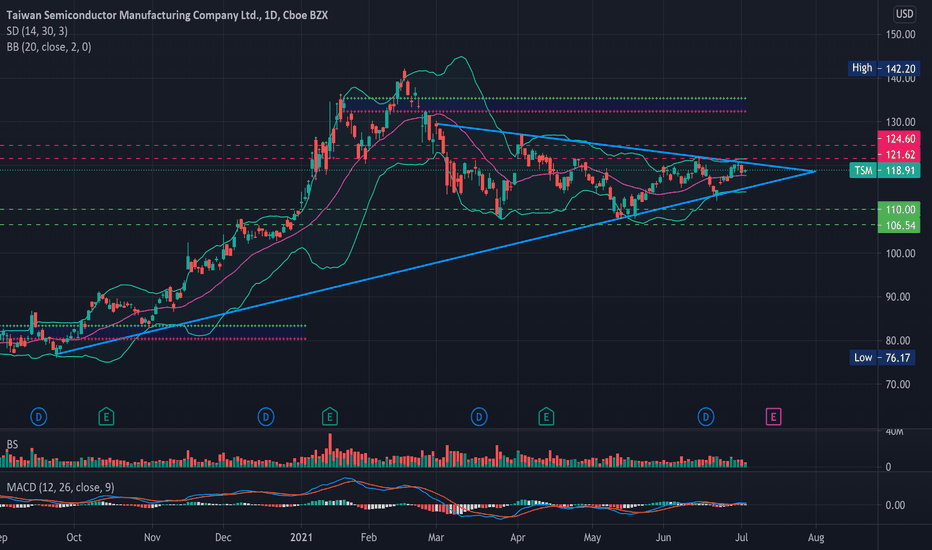Click the TSM 118.91 current price tag
This screenshot has width=932, height=550.
pos(884,171)
